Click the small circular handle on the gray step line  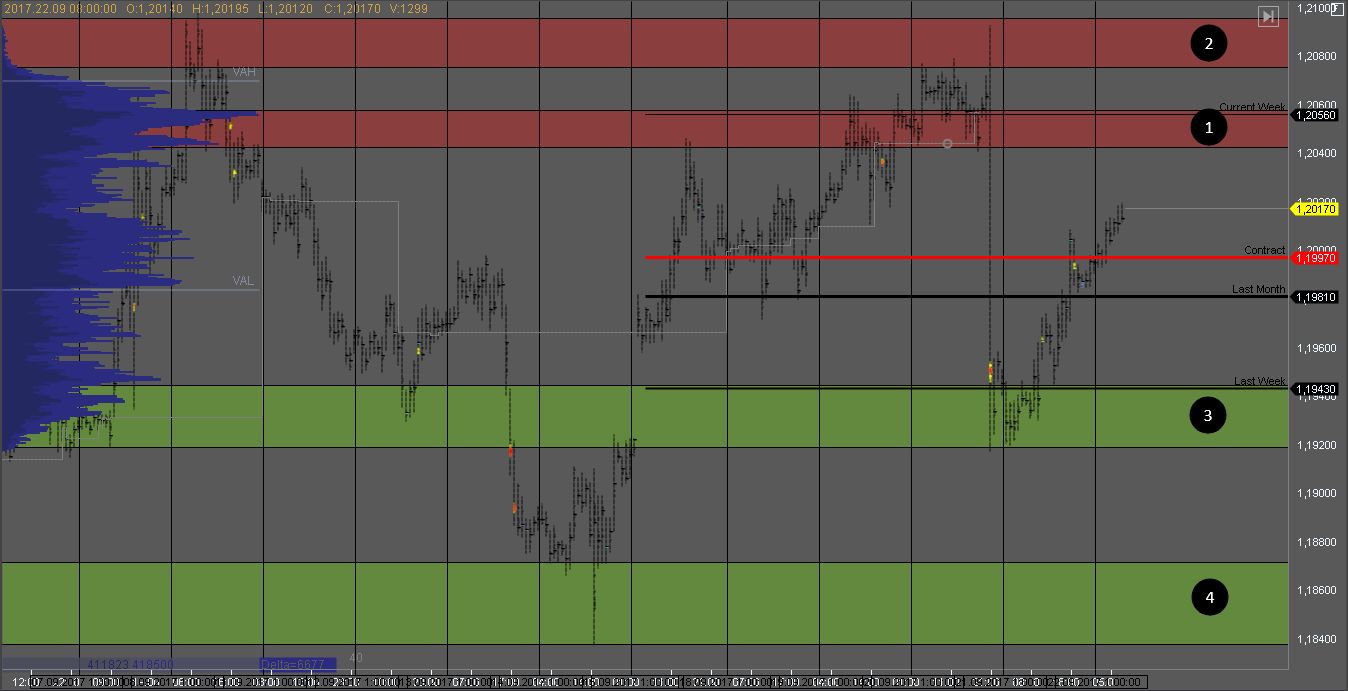point(947,144)
